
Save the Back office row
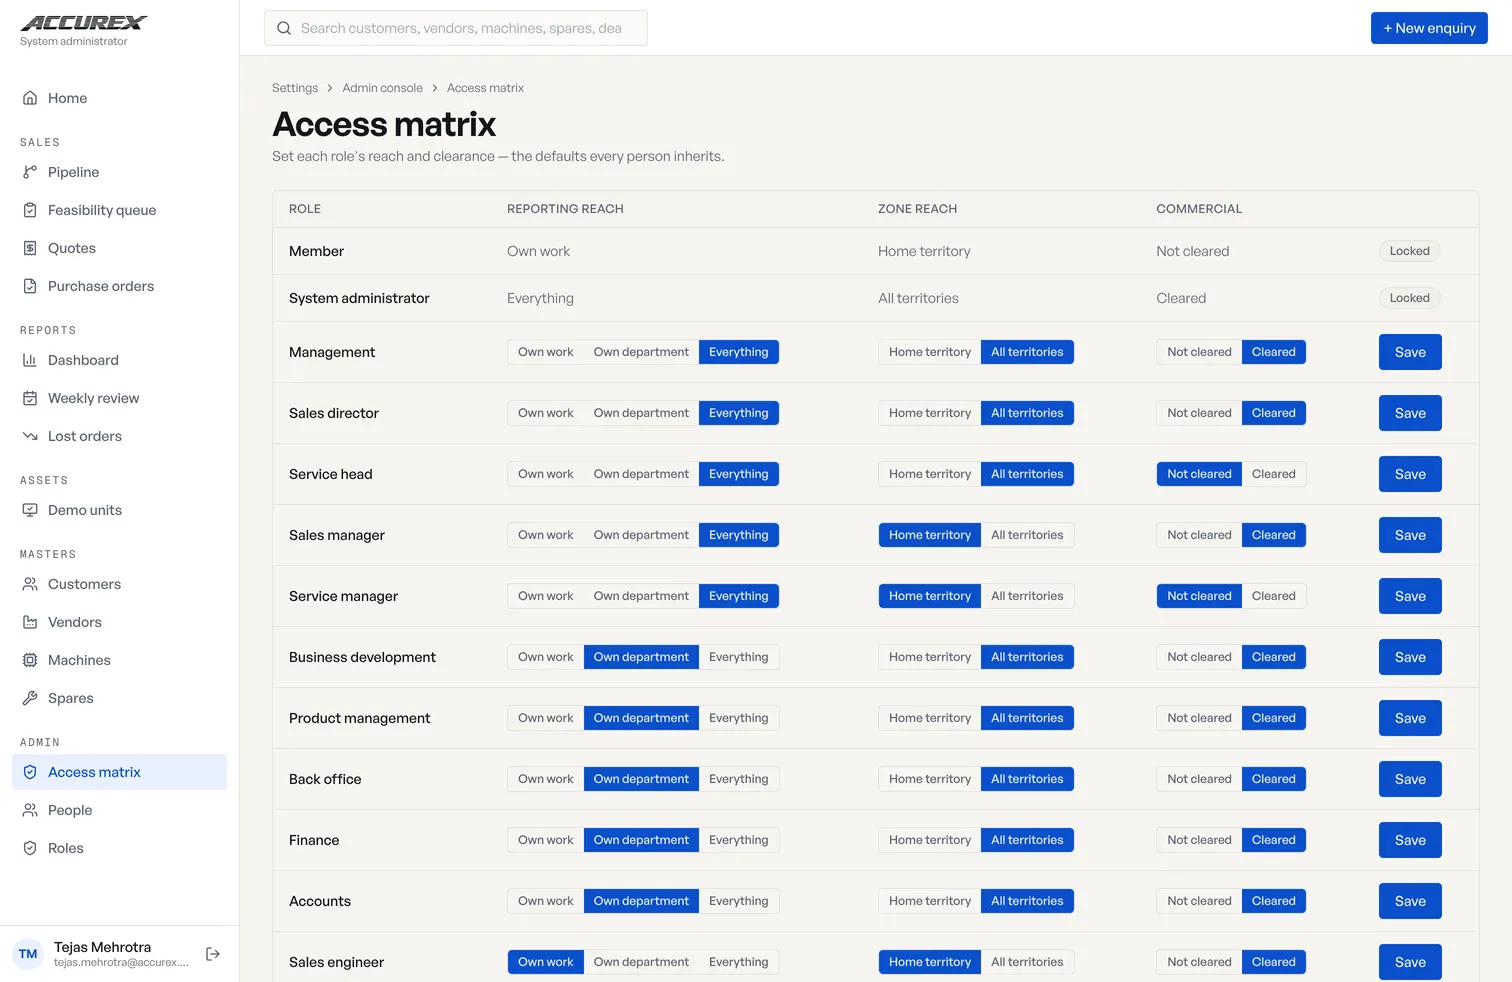tap(1410, 779)
